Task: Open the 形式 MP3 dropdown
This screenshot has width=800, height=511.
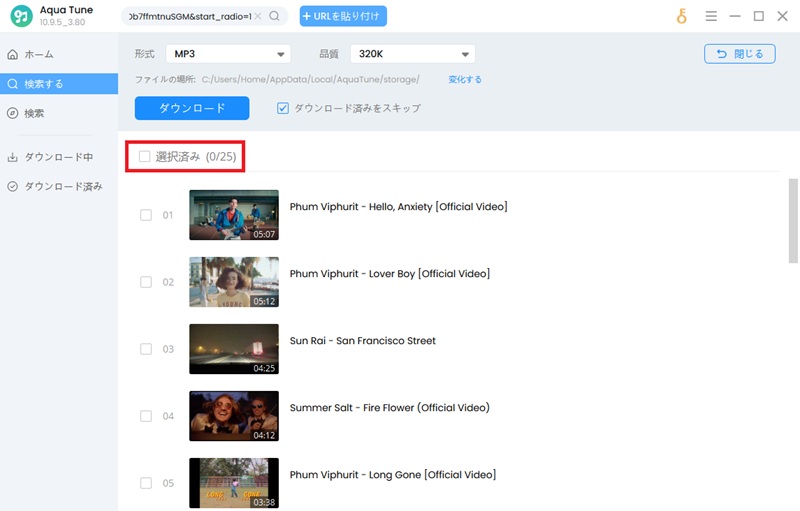Action: coord(228,54)
